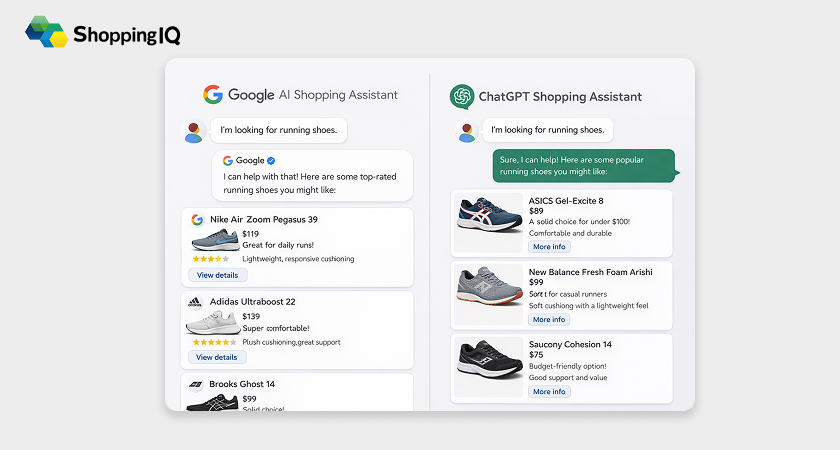Click the Saucony Cohesion 14 shoe image

tap(489, 367)
